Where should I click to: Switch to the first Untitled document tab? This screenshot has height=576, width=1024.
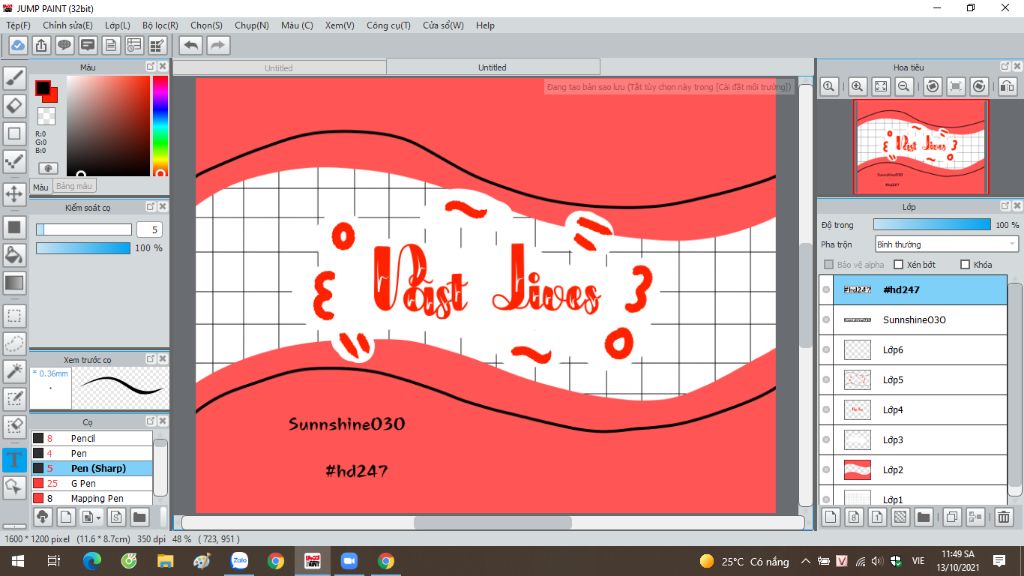[279, 68]
